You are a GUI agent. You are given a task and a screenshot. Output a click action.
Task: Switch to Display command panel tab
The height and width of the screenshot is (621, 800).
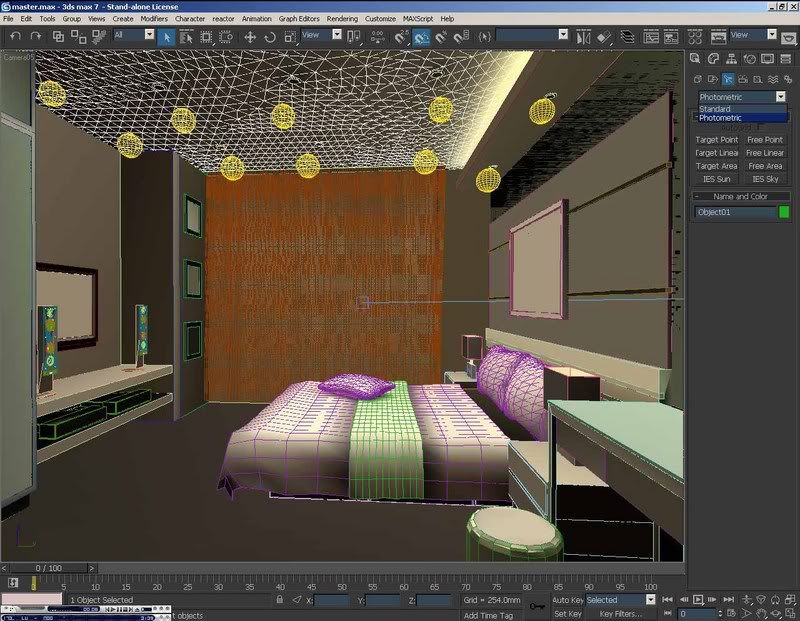point(767,59)
